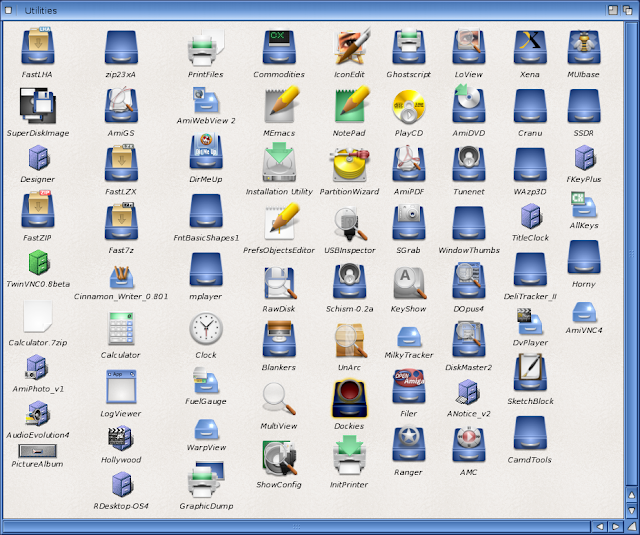Viewport: 640px width, 535px height.
Task: Open the LoView drawer icon
Action: [x=469, y=47]
